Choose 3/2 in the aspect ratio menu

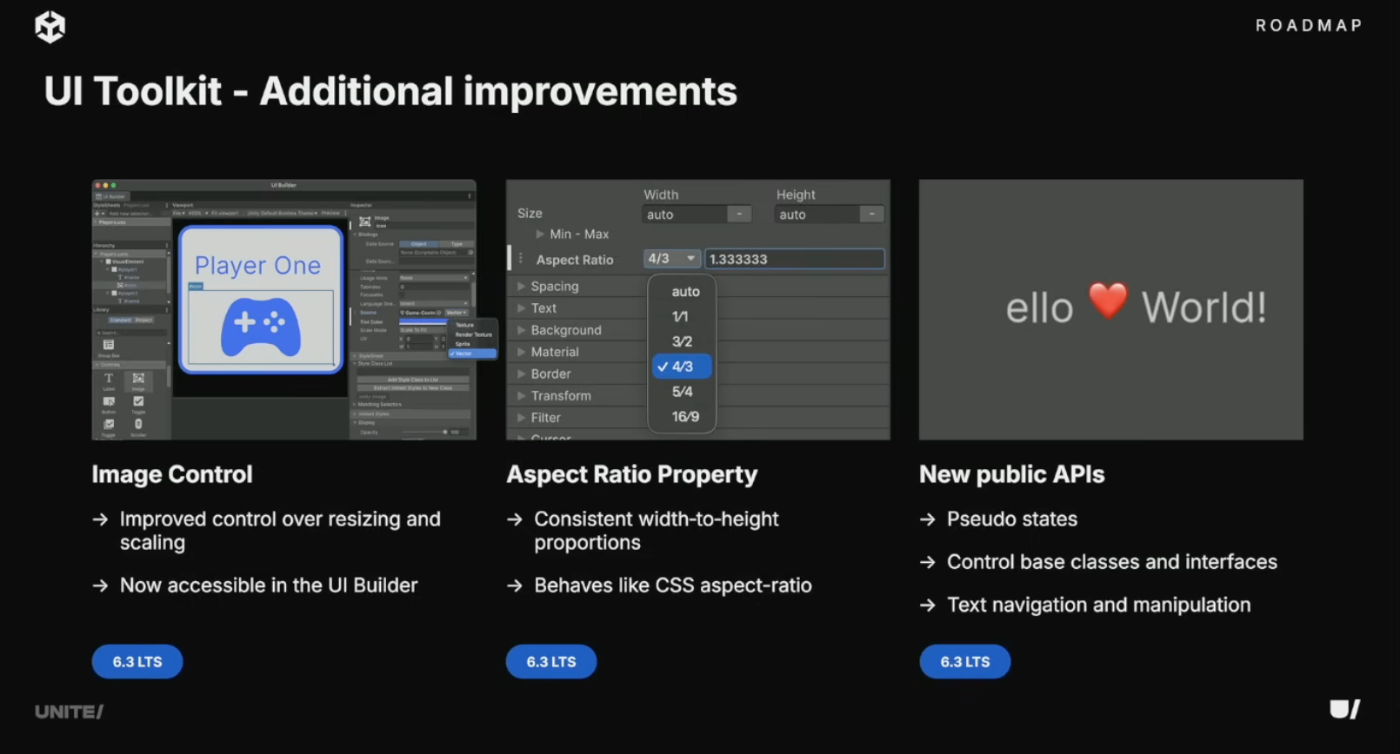point(682,342)
